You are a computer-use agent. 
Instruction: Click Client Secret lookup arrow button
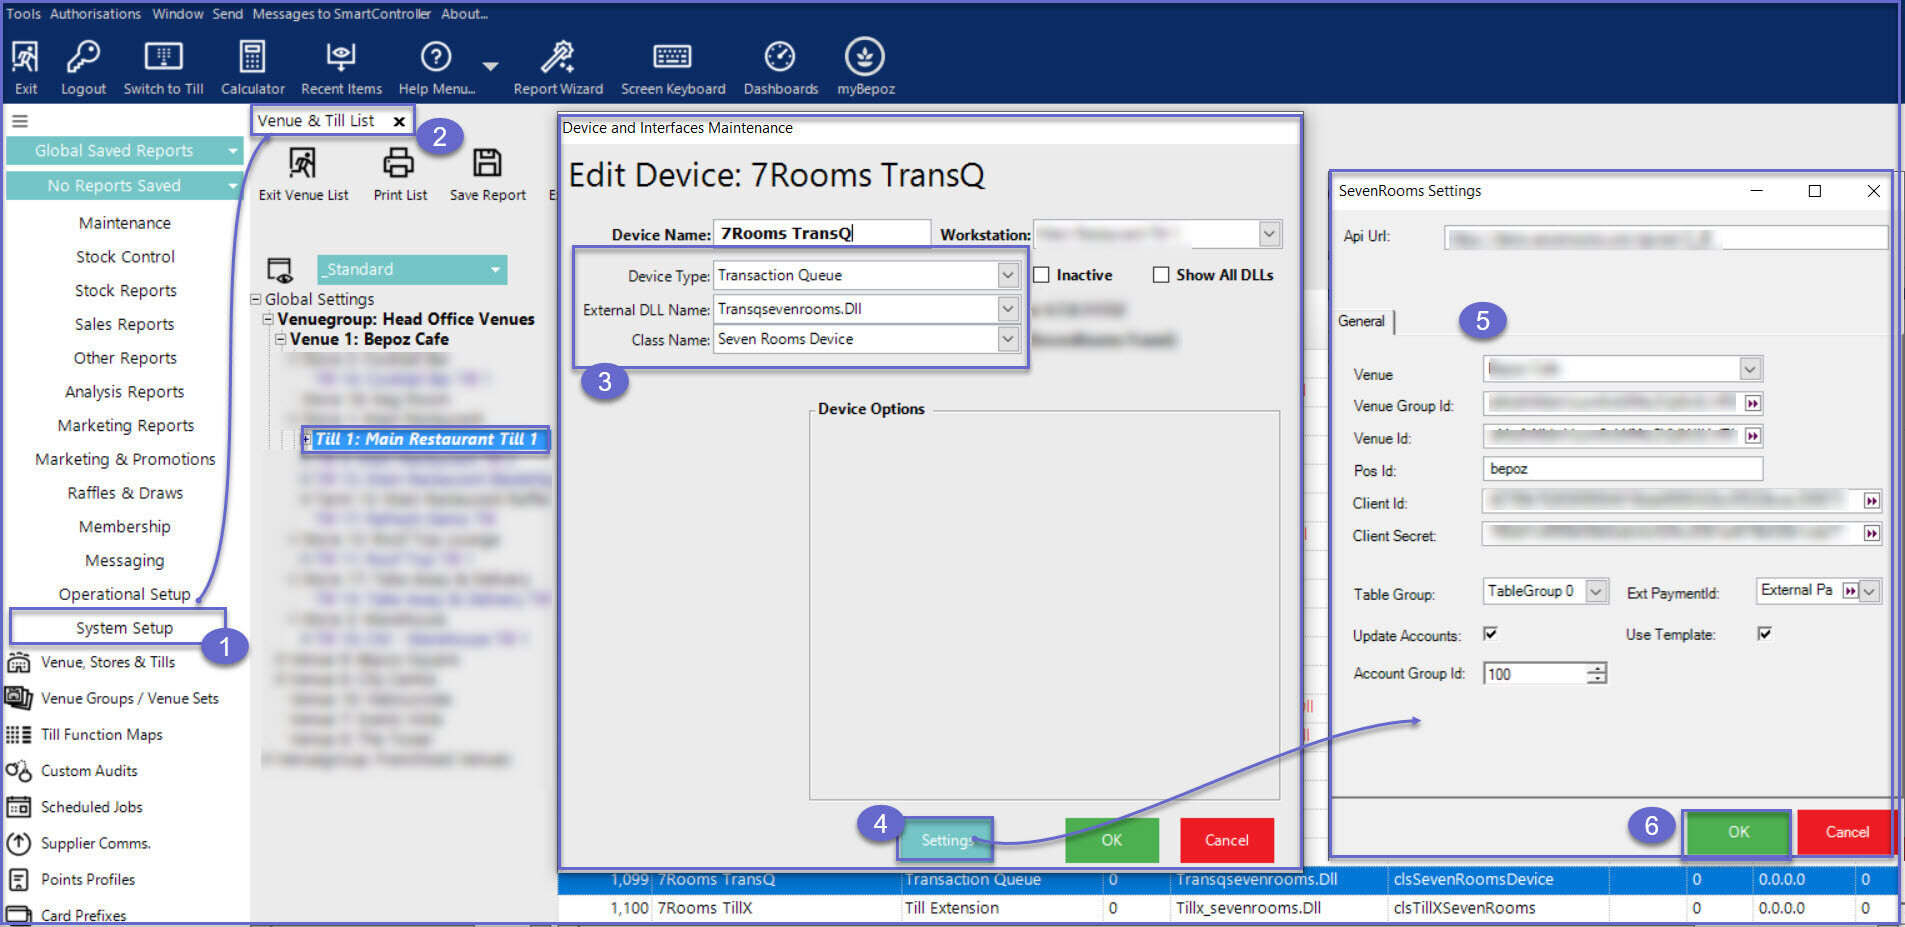1871,534
